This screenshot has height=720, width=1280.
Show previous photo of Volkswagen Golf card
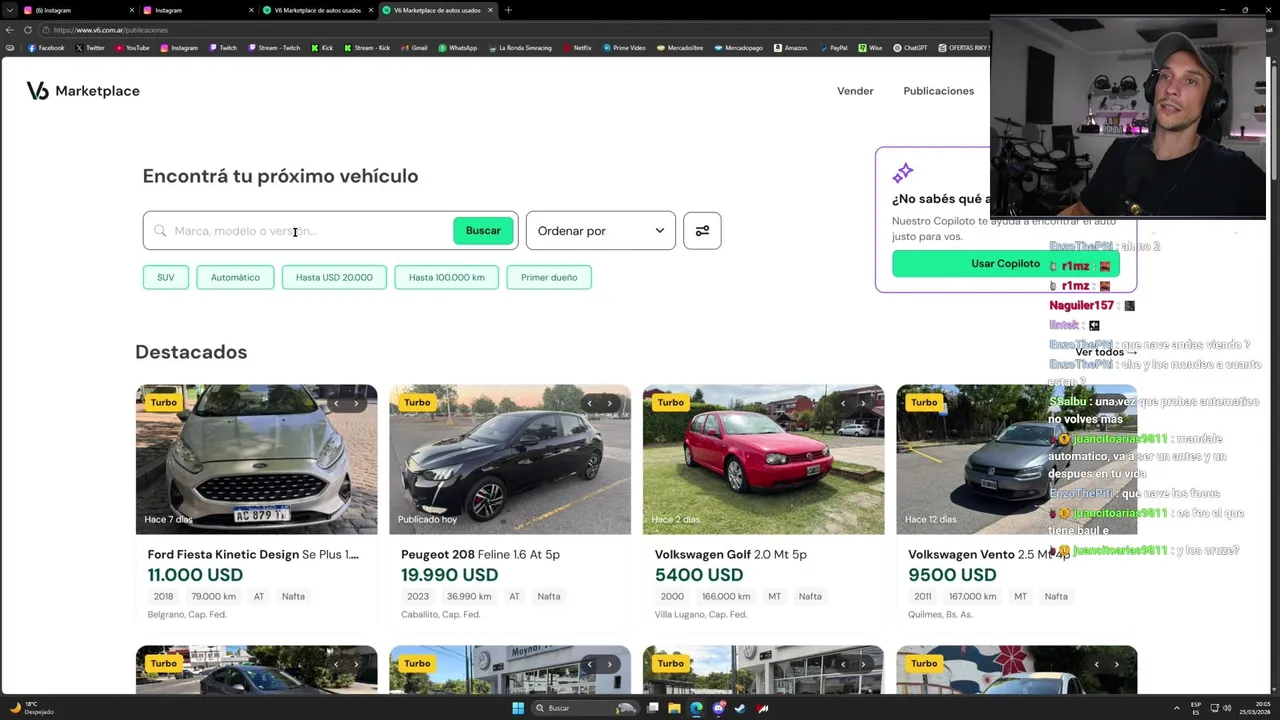point(843,403)
